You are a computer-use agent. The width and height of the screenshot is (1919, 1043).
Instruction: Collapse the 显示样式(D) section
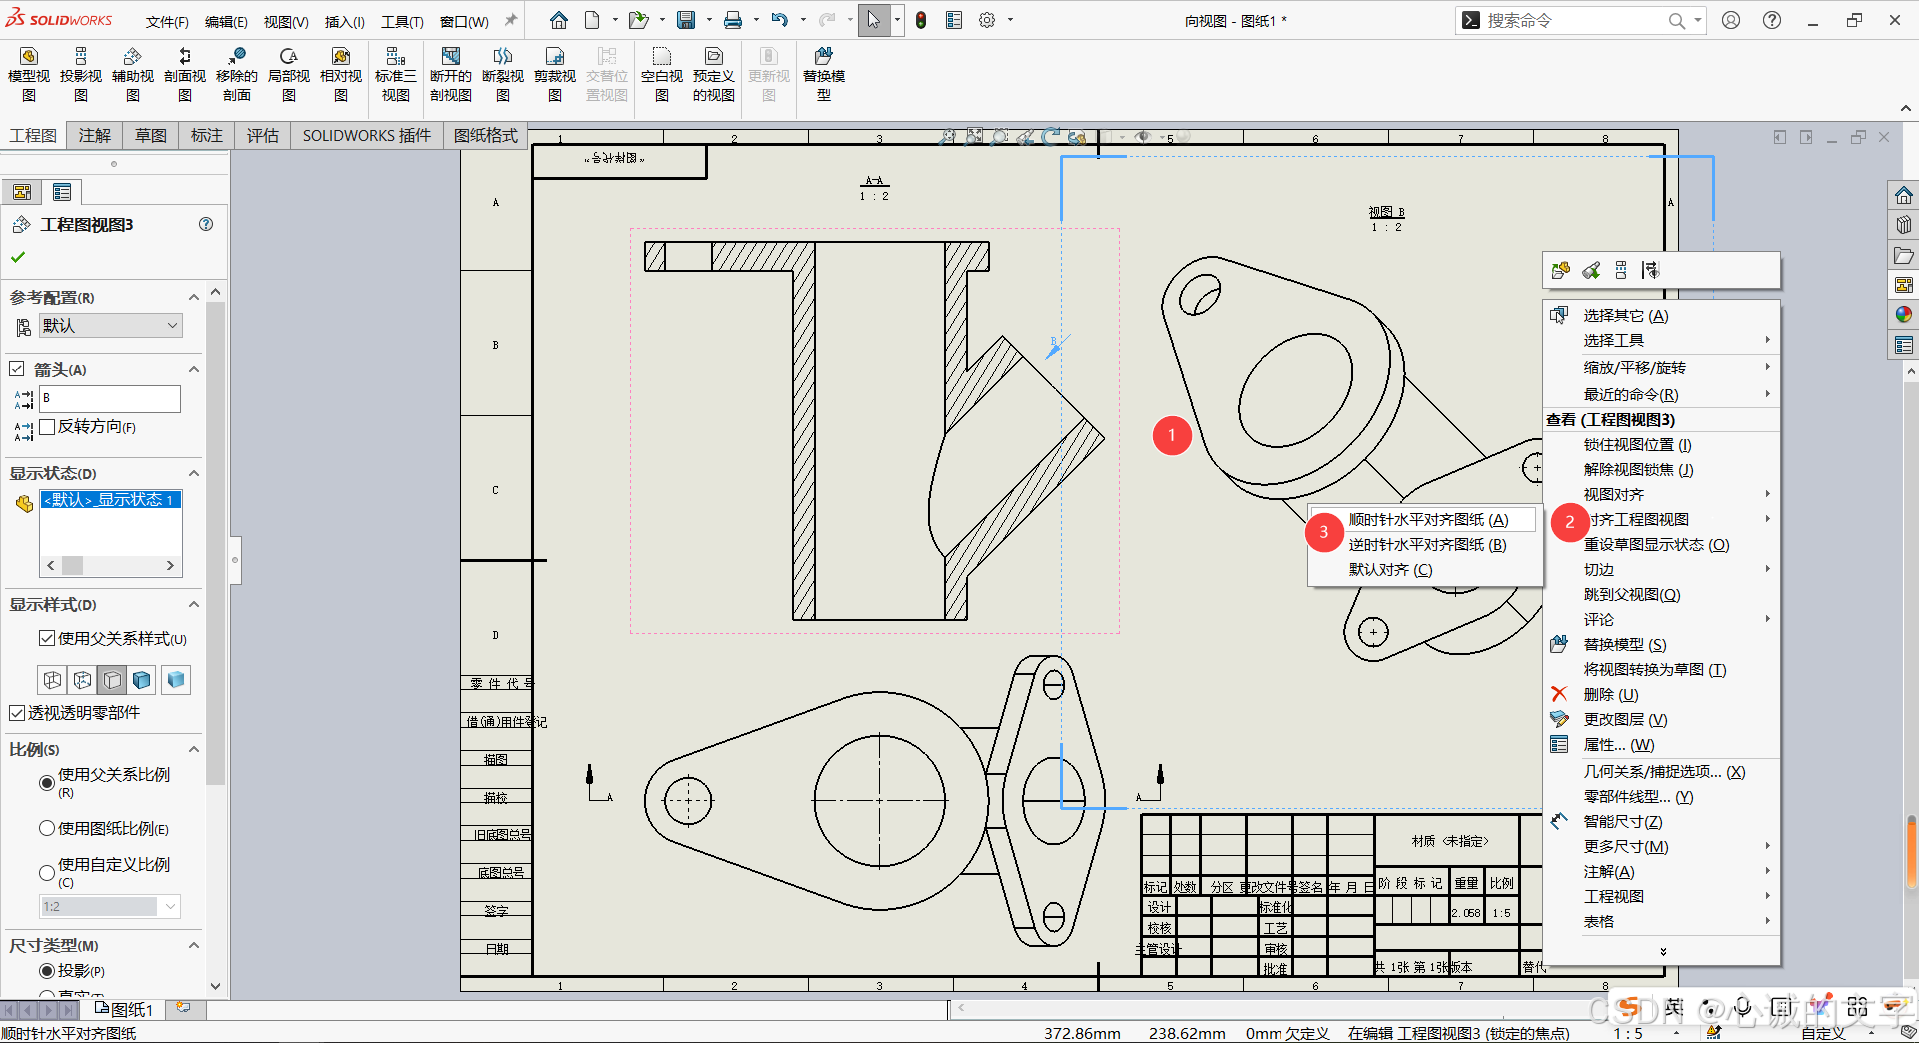click(x=194, y=604)
